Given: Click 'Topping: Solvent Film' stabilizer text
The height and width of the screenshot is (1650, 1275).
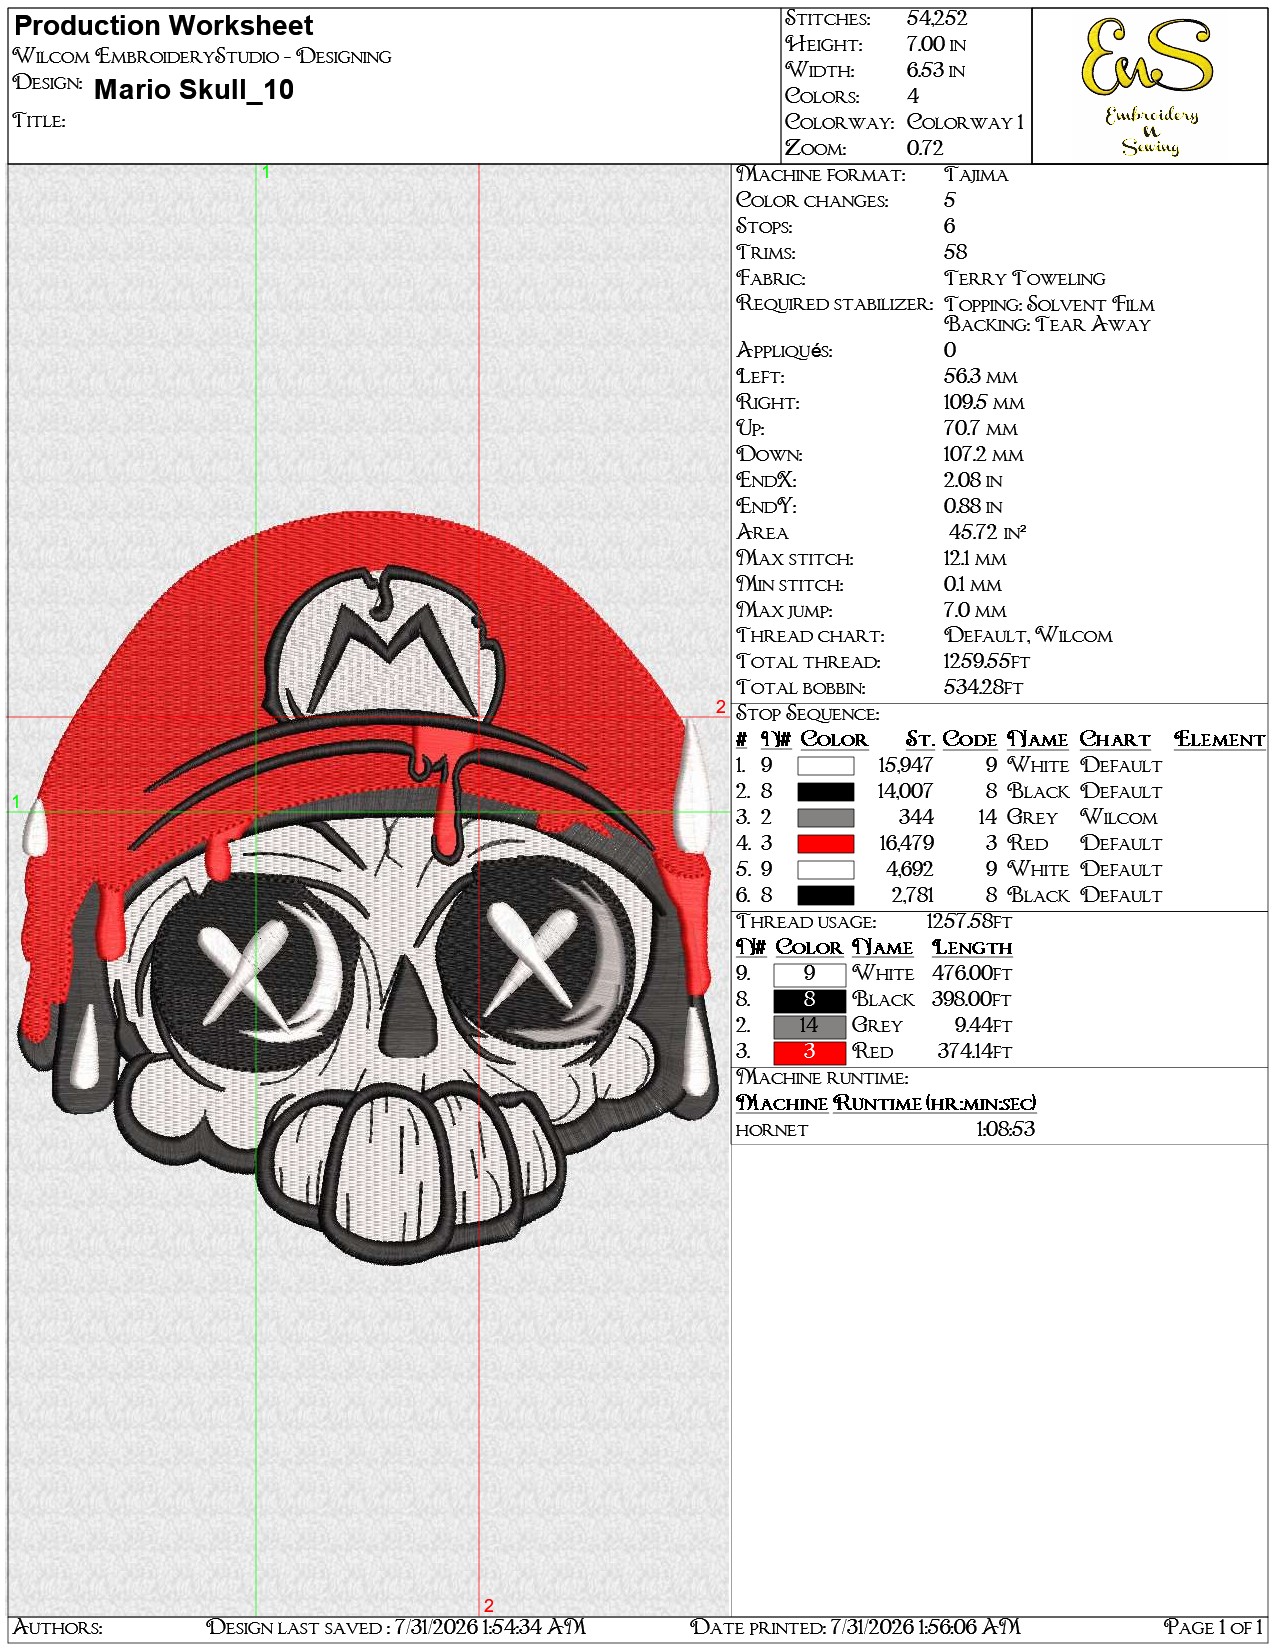Looking at the screenshot, I should tap(1050, 304).
